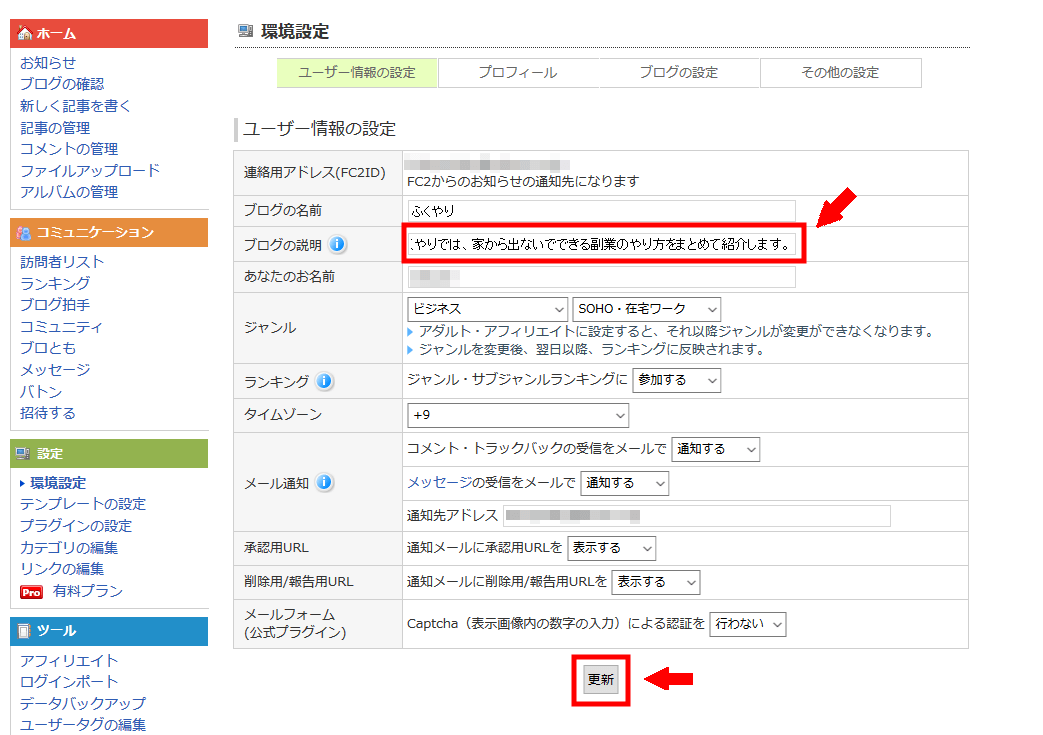Image resolution: width=1043 pixels, height=735 pixels.
Task: Switch to the ブログの設定 tab
Action: [679, 73]
